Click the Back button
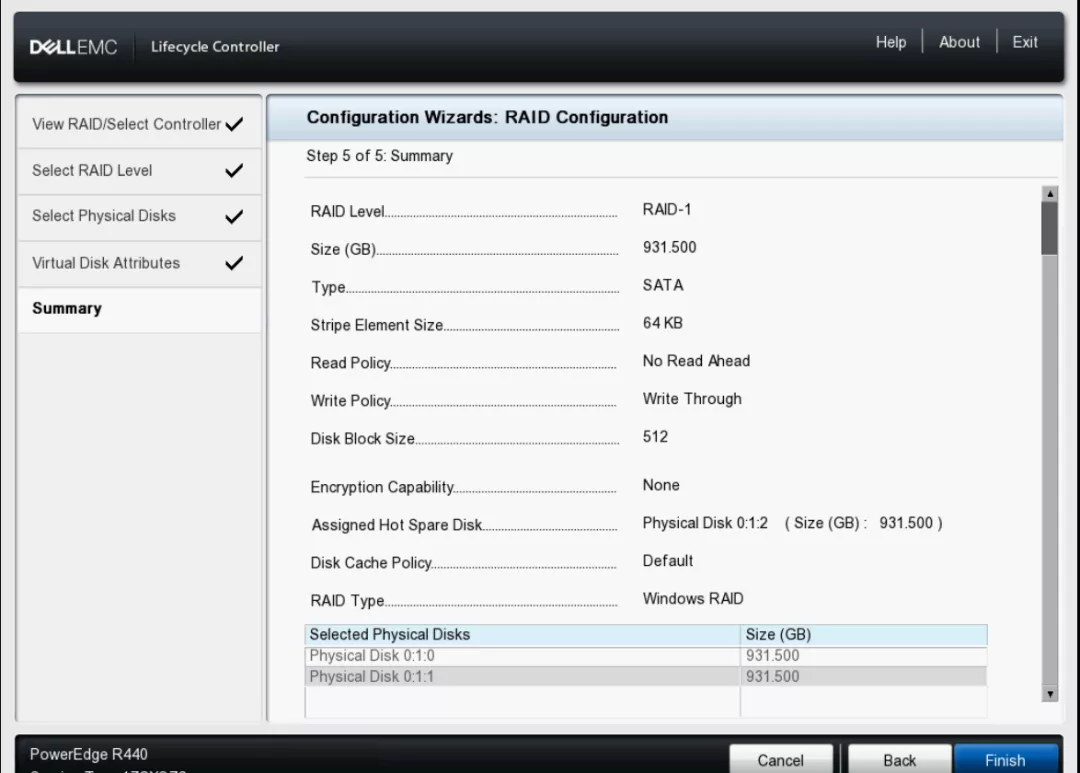This screenshot has height=773, width=1080. click(899, 760)
